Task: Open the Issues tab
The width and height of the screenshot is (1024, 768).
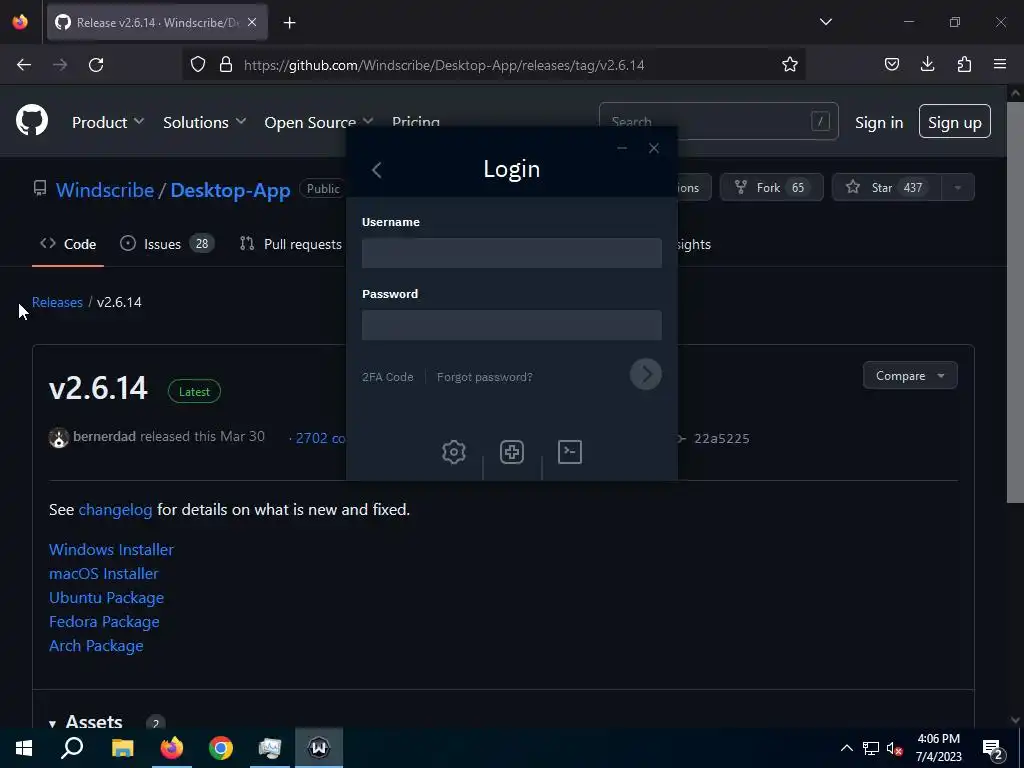Action: (x=167, y=244)
